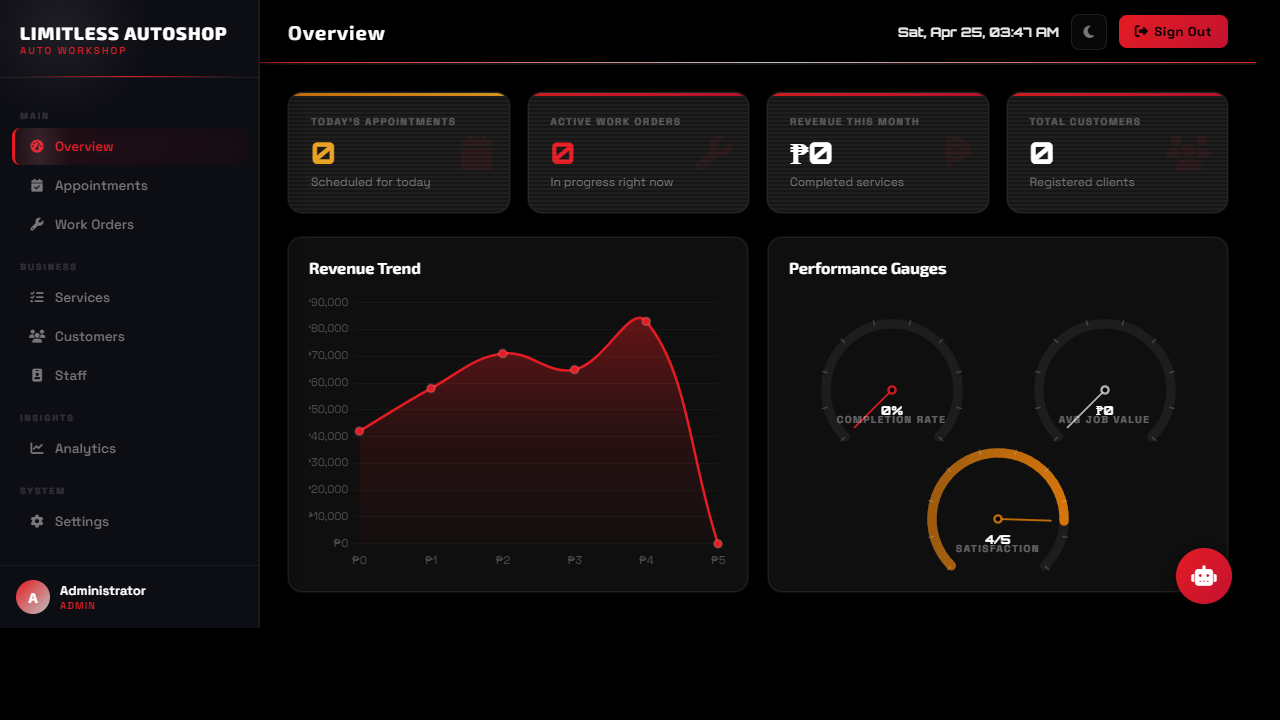Toggle dark mode with moon button
1280x720 pixels.
click(x=1089, y=32)
